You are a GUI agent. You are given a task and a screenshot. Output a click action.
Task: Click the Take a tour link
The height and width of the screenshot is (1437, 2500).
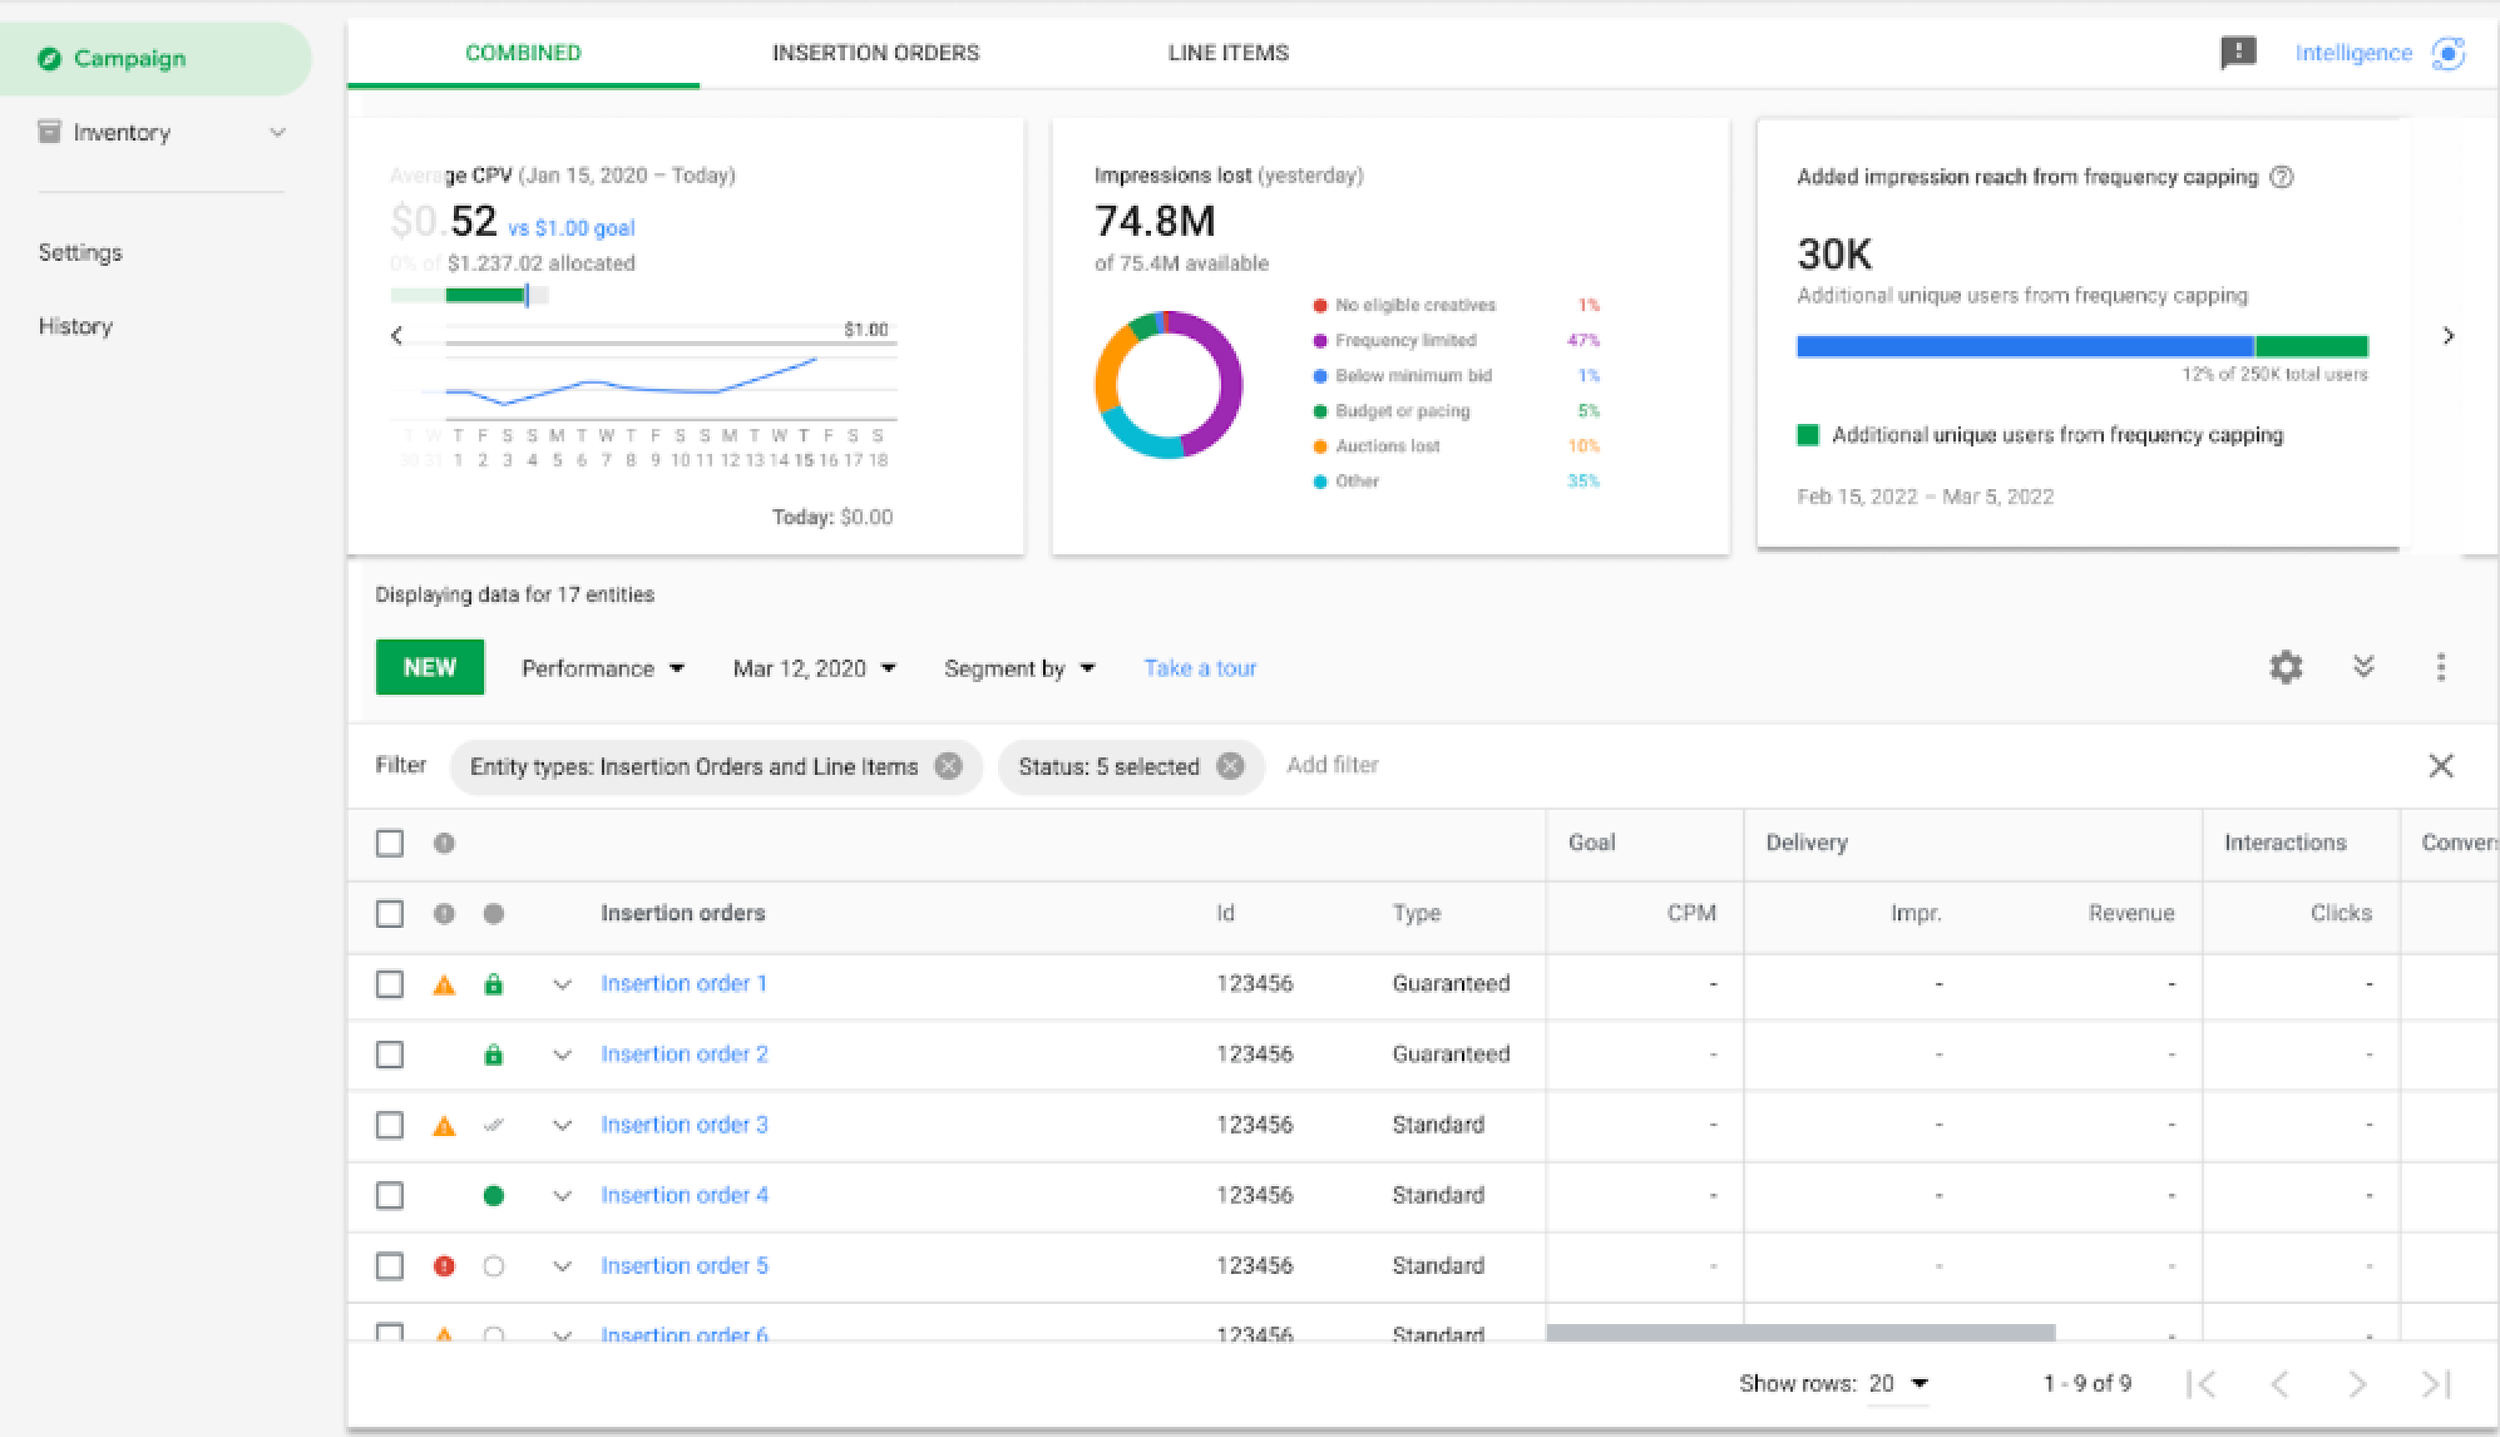point(1200,668)
